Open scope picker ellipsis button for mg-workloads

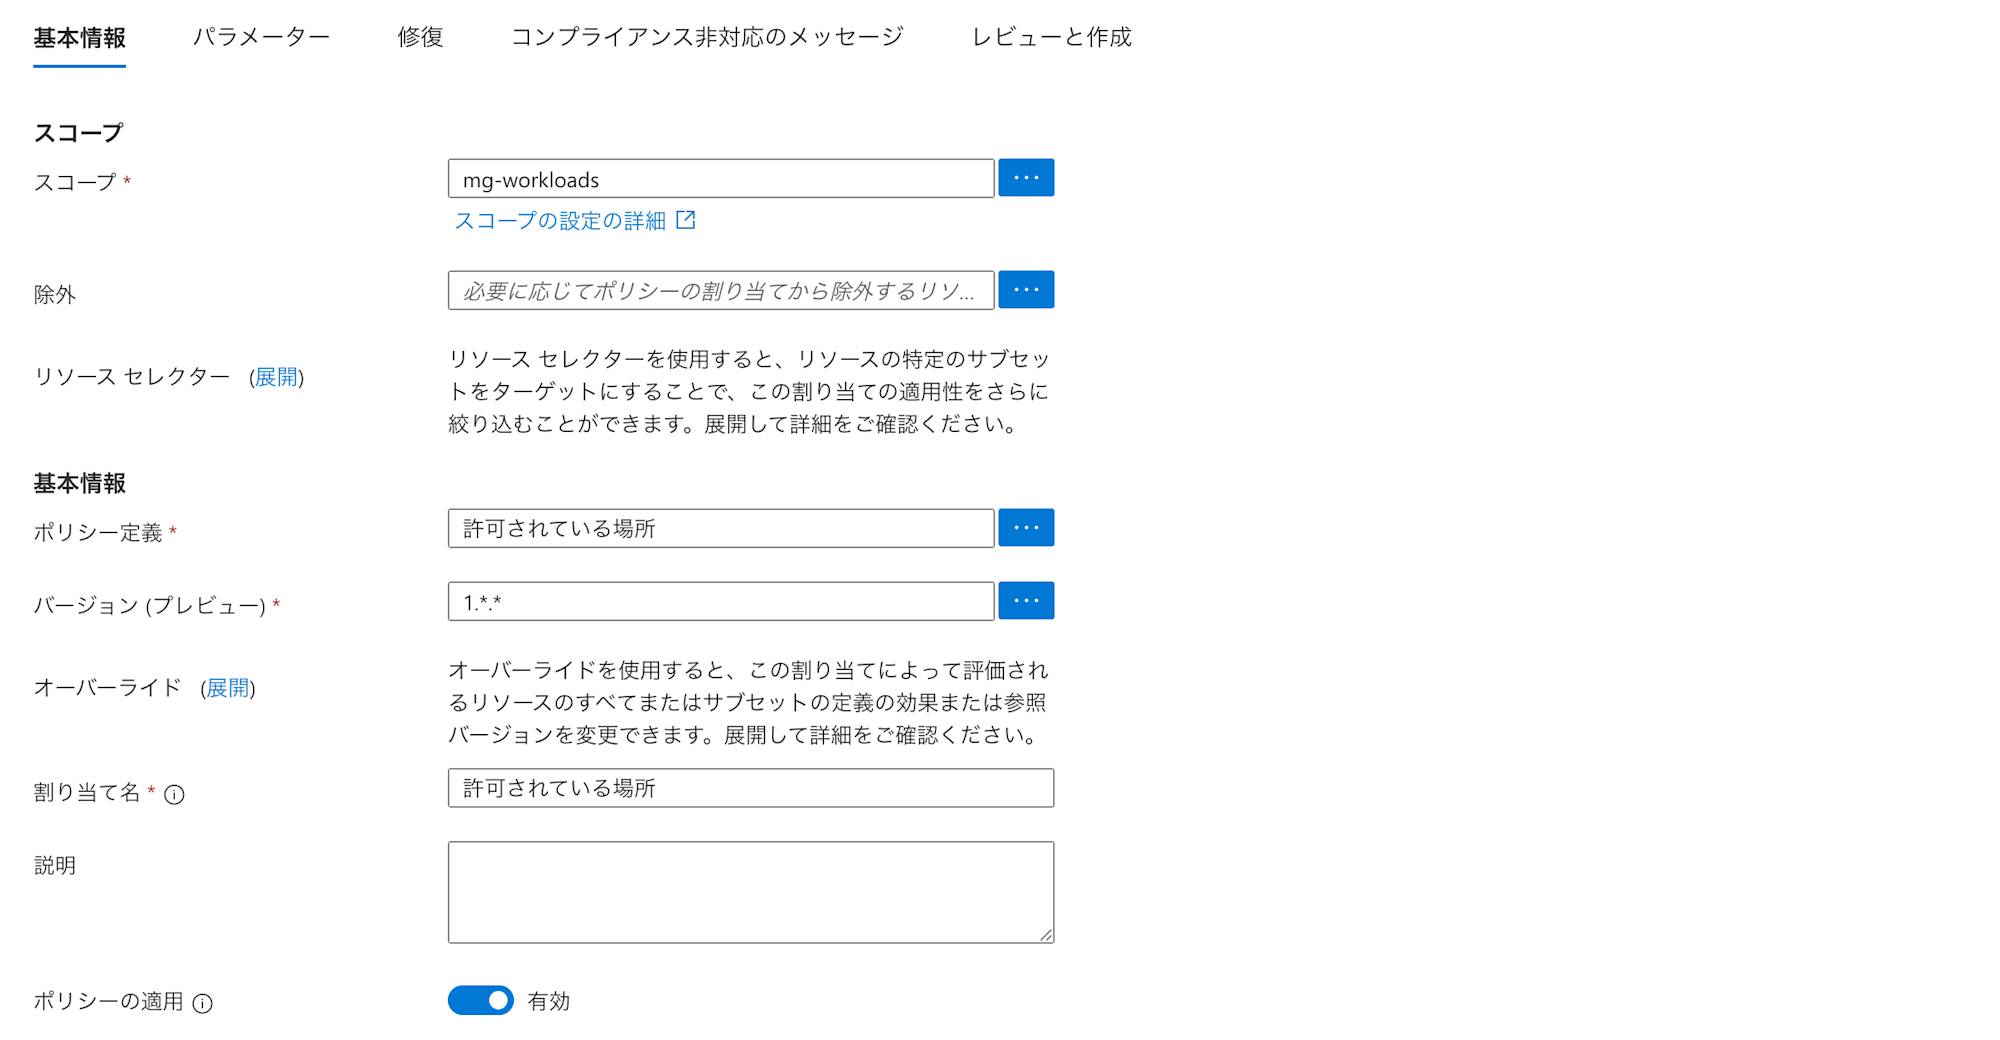tap(1026, 178)
